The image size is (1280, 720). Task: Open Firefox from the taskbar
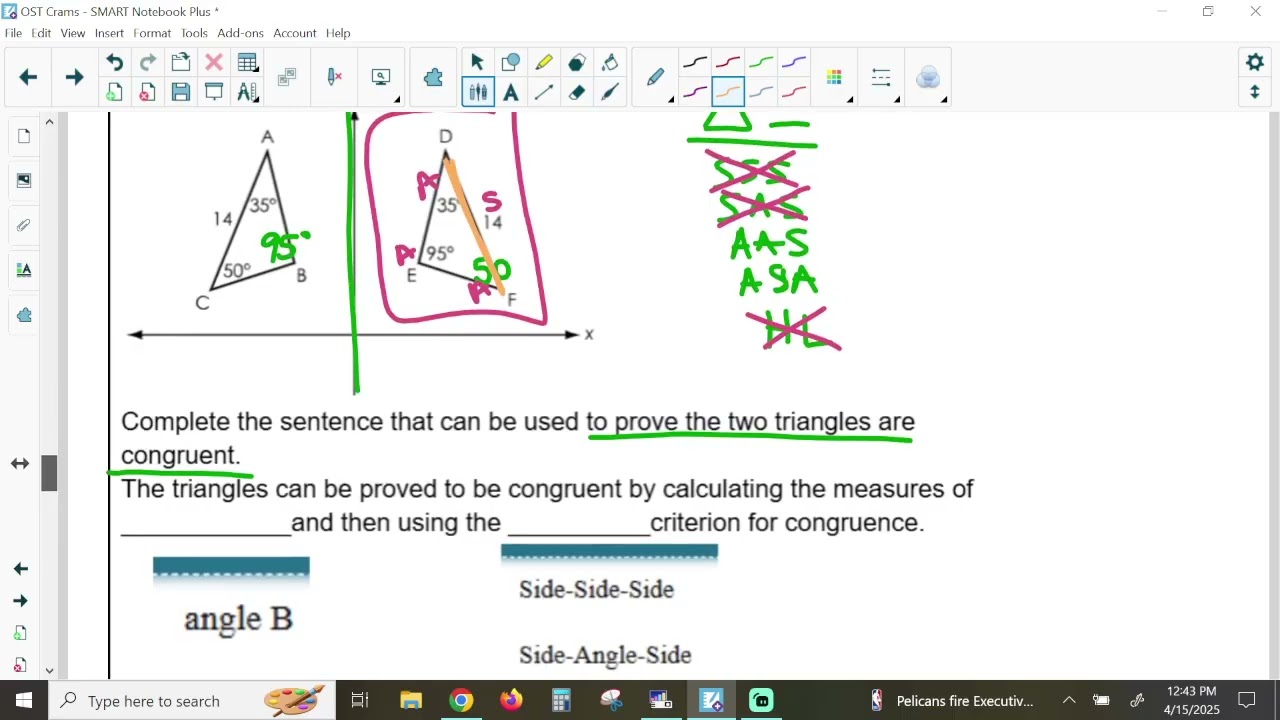point(511,700)
